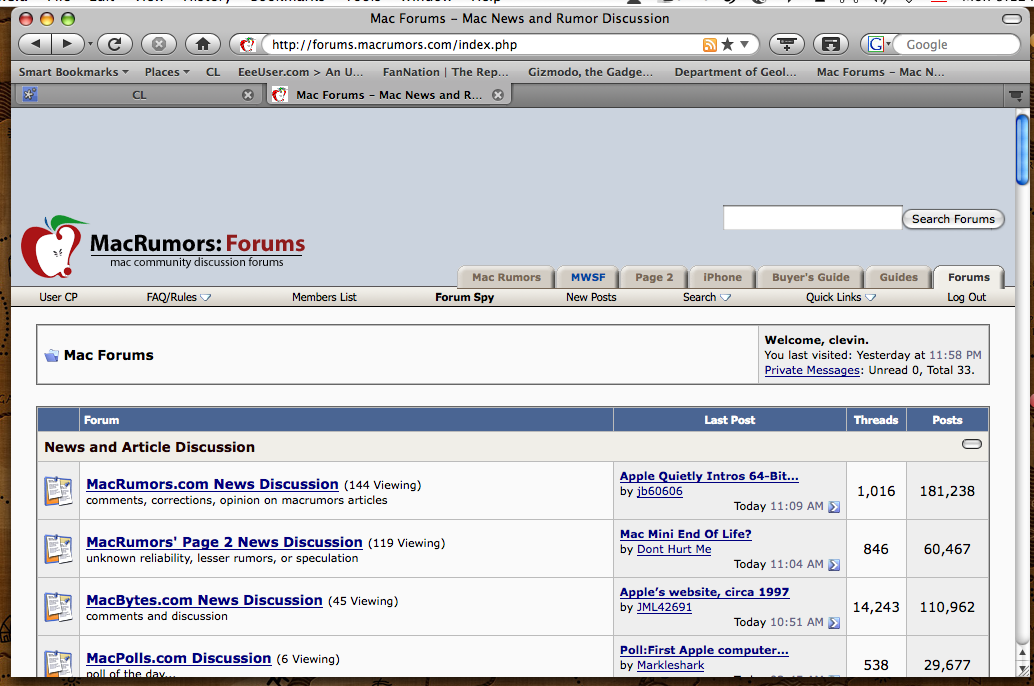Click the Page 2 News Discussion forum icon
This screenshot has height=686, width=1034.
click(58, 549)
